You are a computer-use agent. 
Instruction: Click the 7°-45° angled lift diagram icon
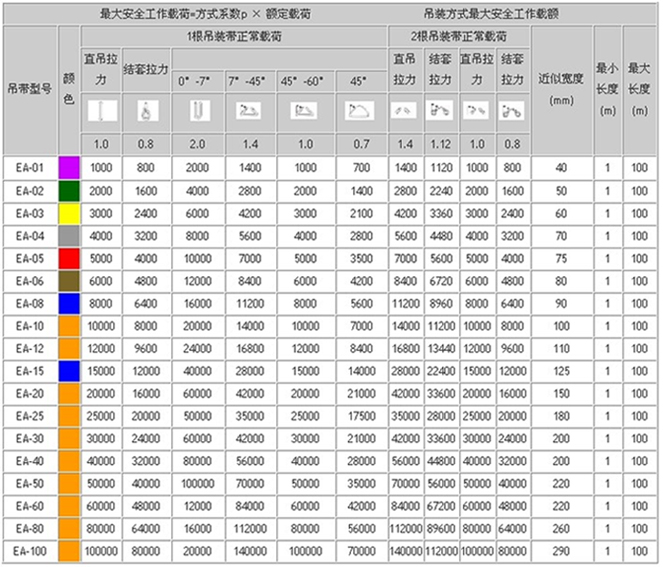tap(248, 111)
